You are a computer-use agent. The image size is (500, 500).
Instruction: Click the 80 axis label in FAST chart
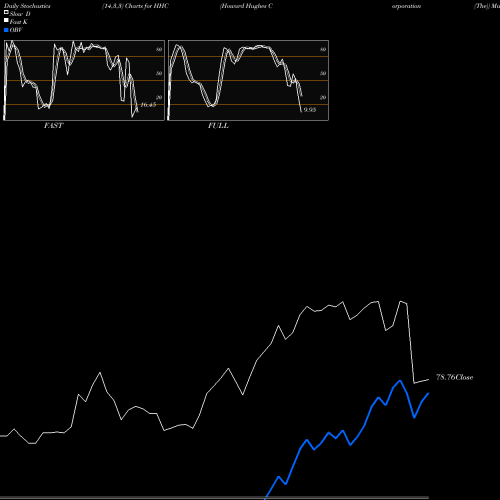(159, 49)
